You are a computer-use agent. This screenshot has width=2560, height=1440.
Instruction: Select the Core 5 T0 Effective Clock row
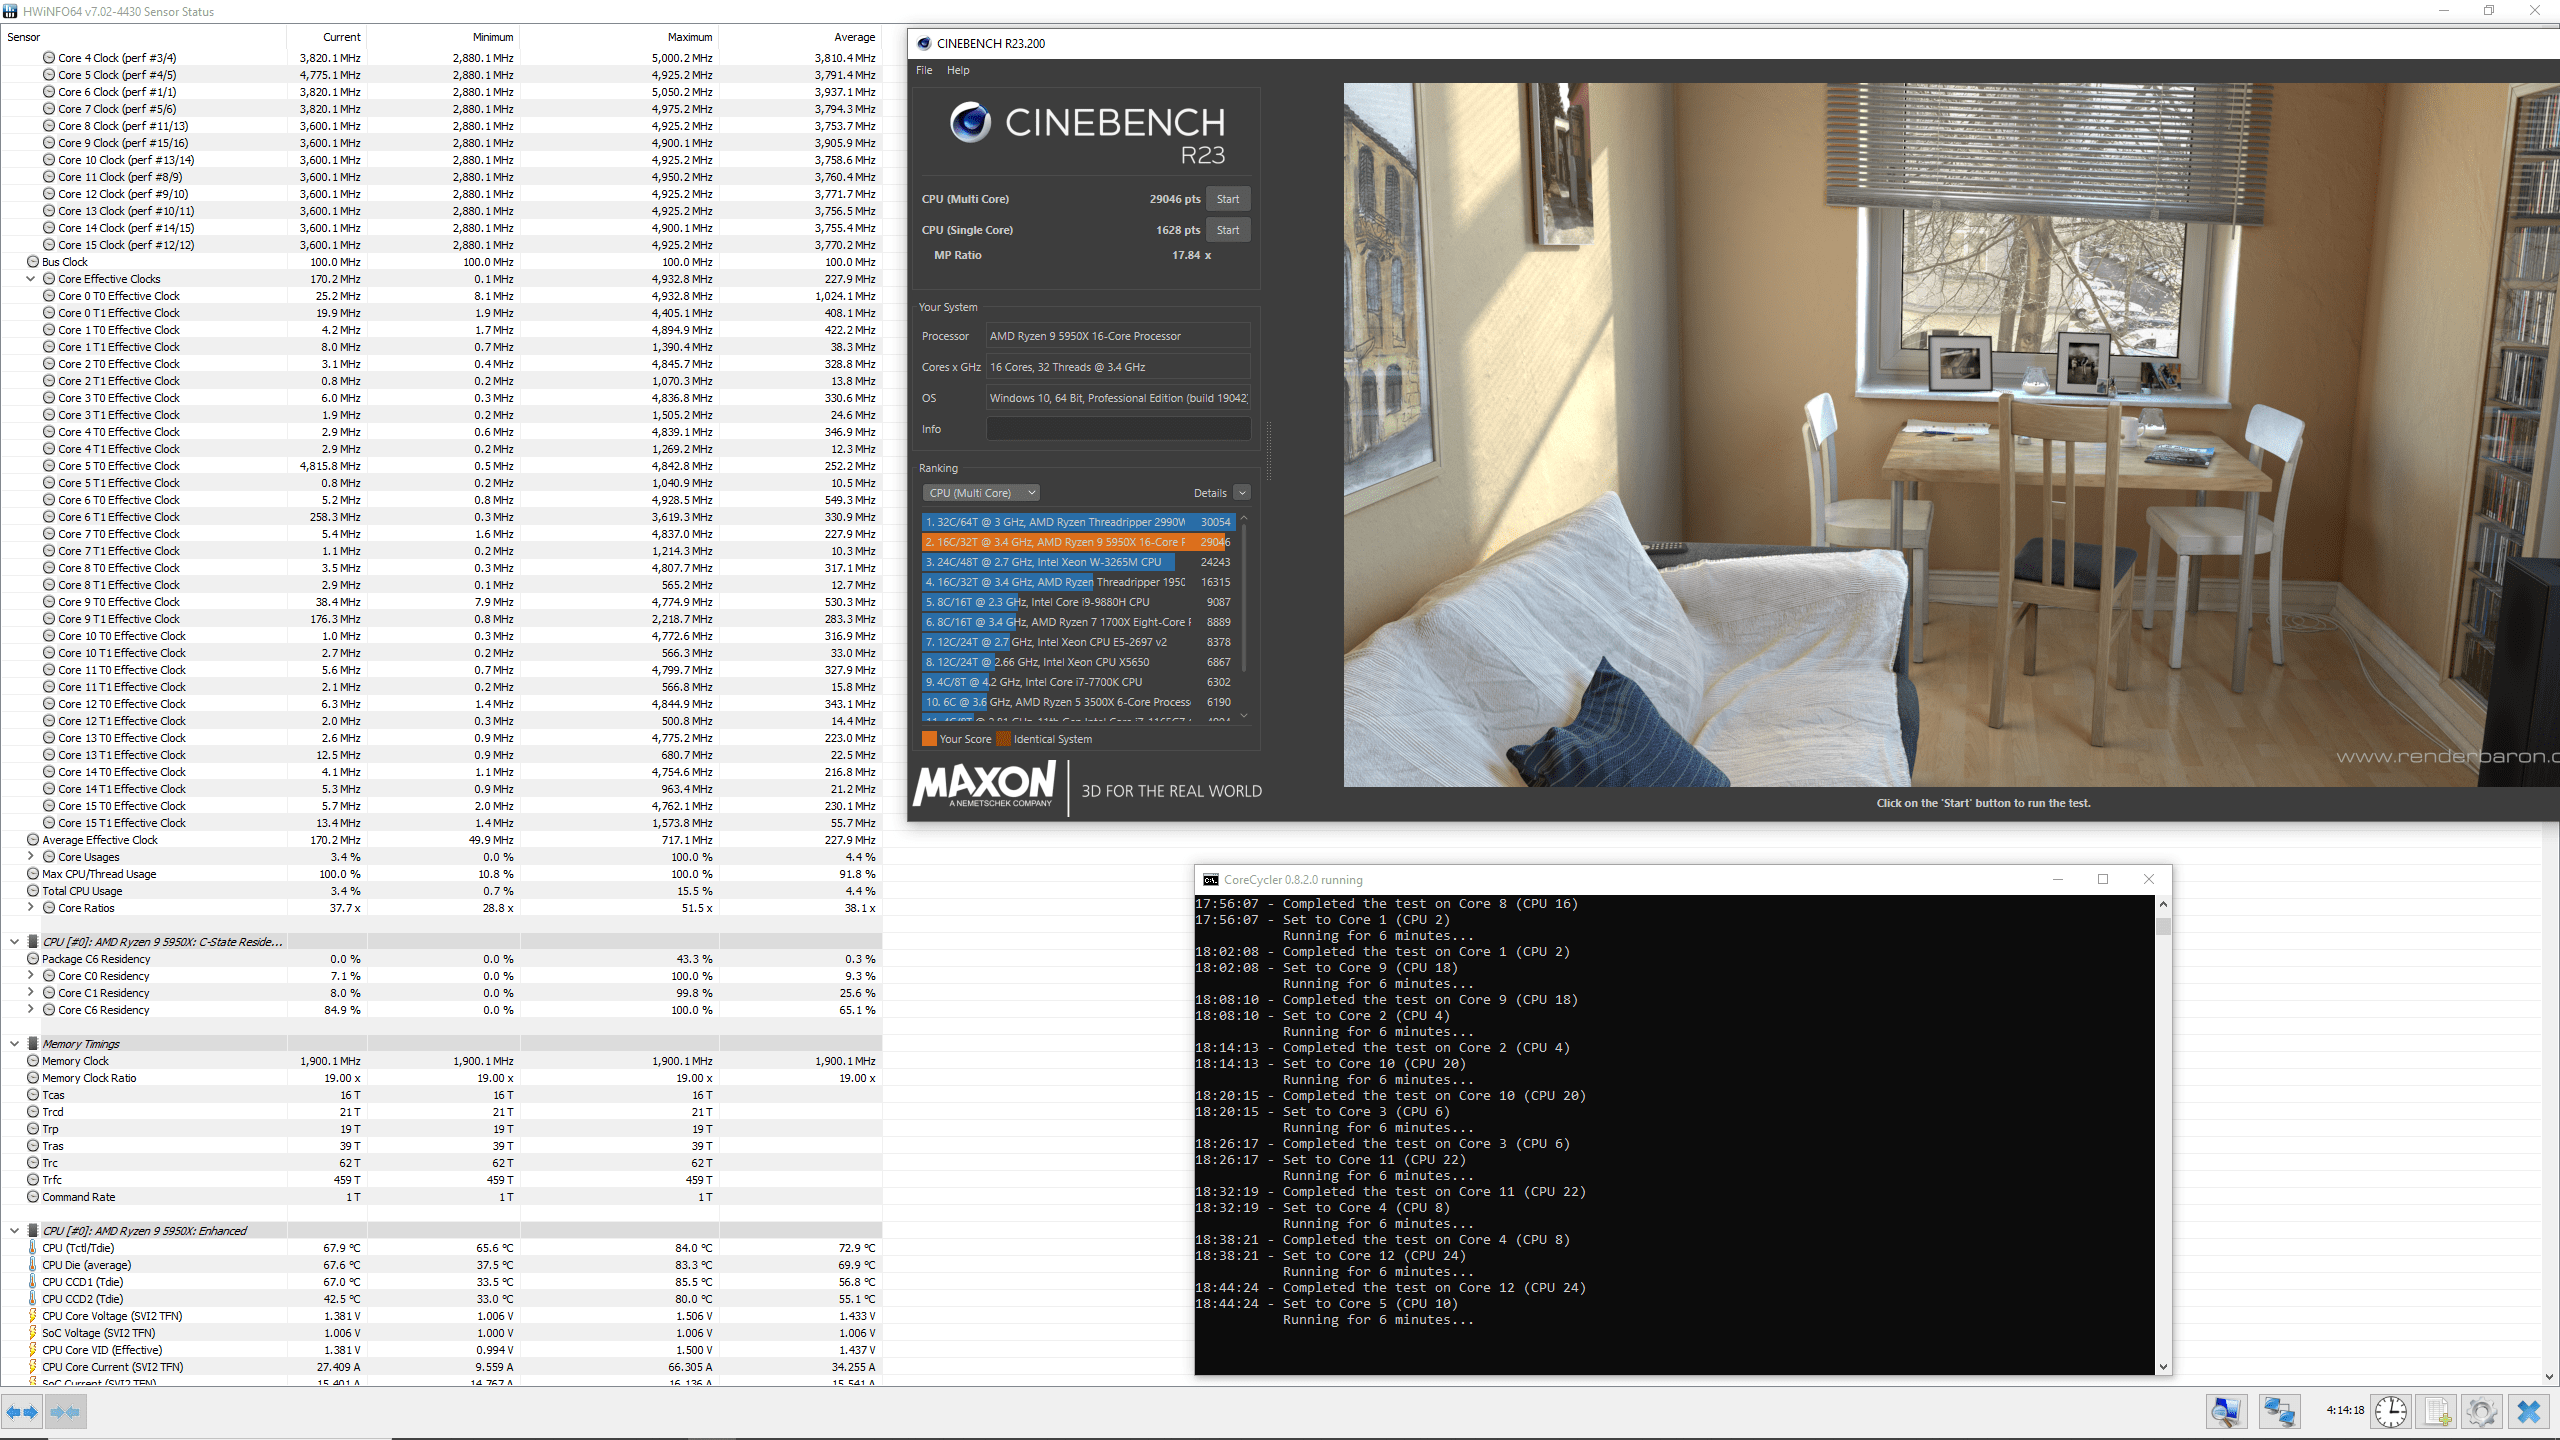441,466
